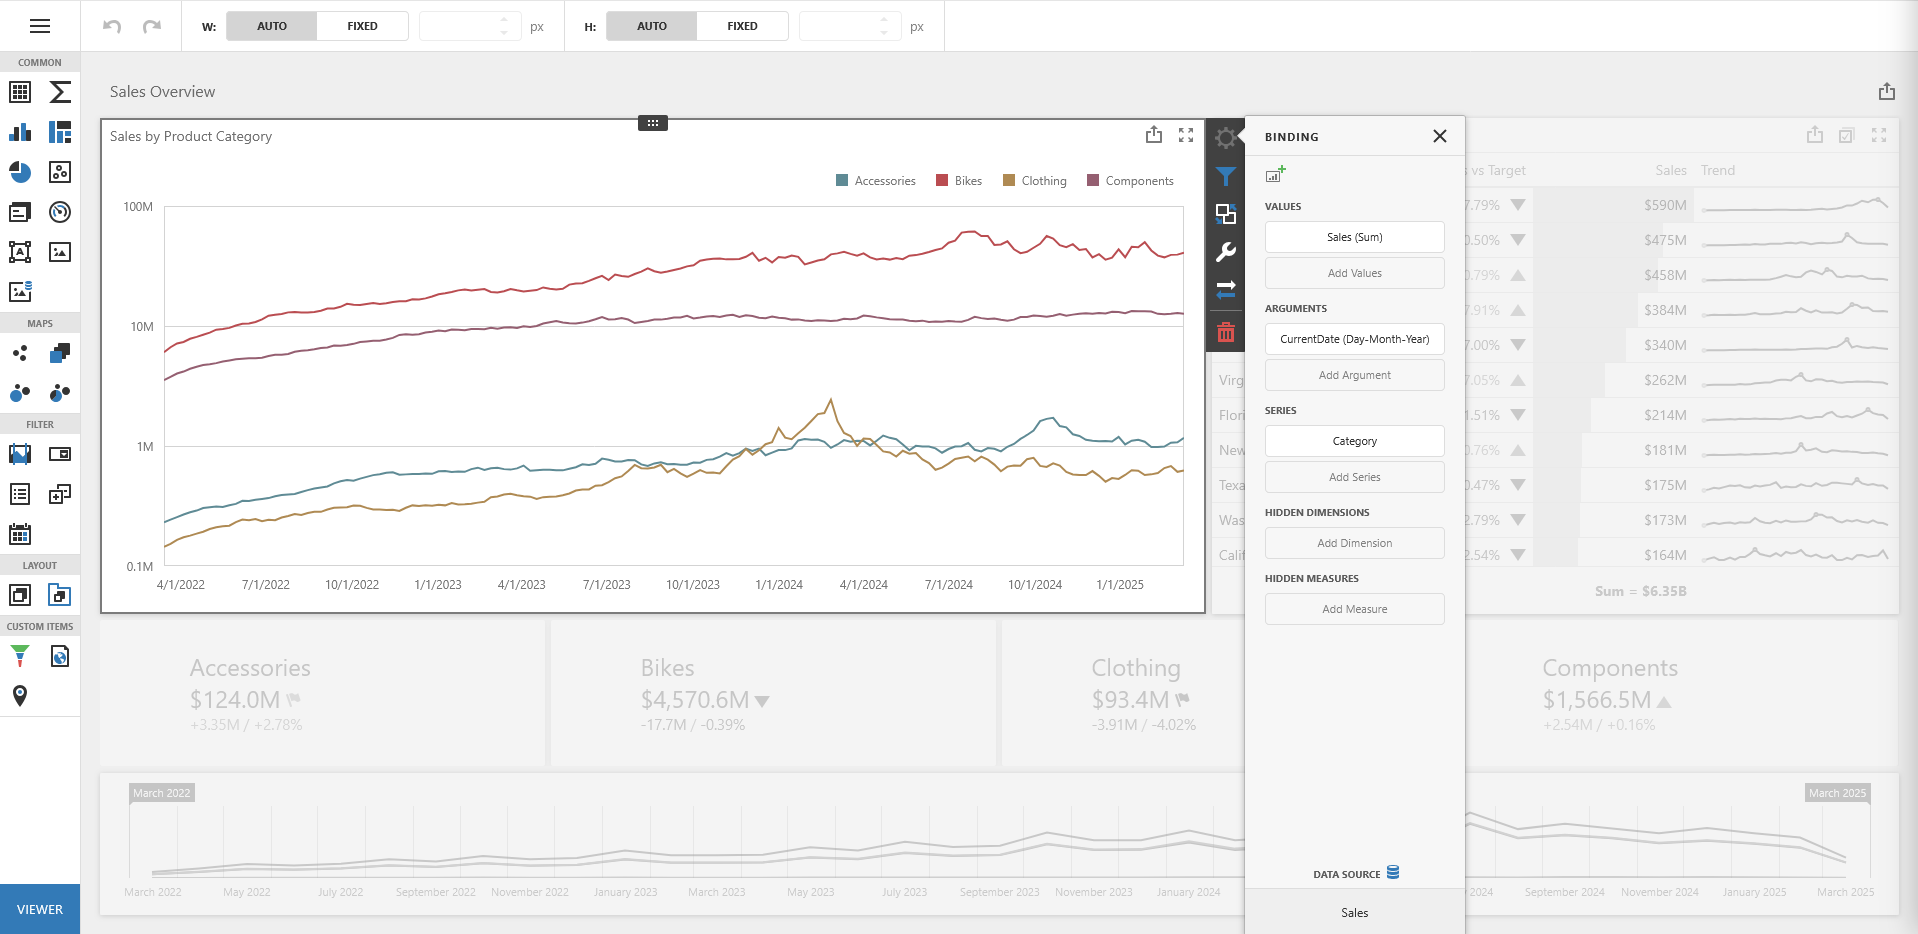Open the Category series binding
The image size is (1918, 934).
point(1354,441)
